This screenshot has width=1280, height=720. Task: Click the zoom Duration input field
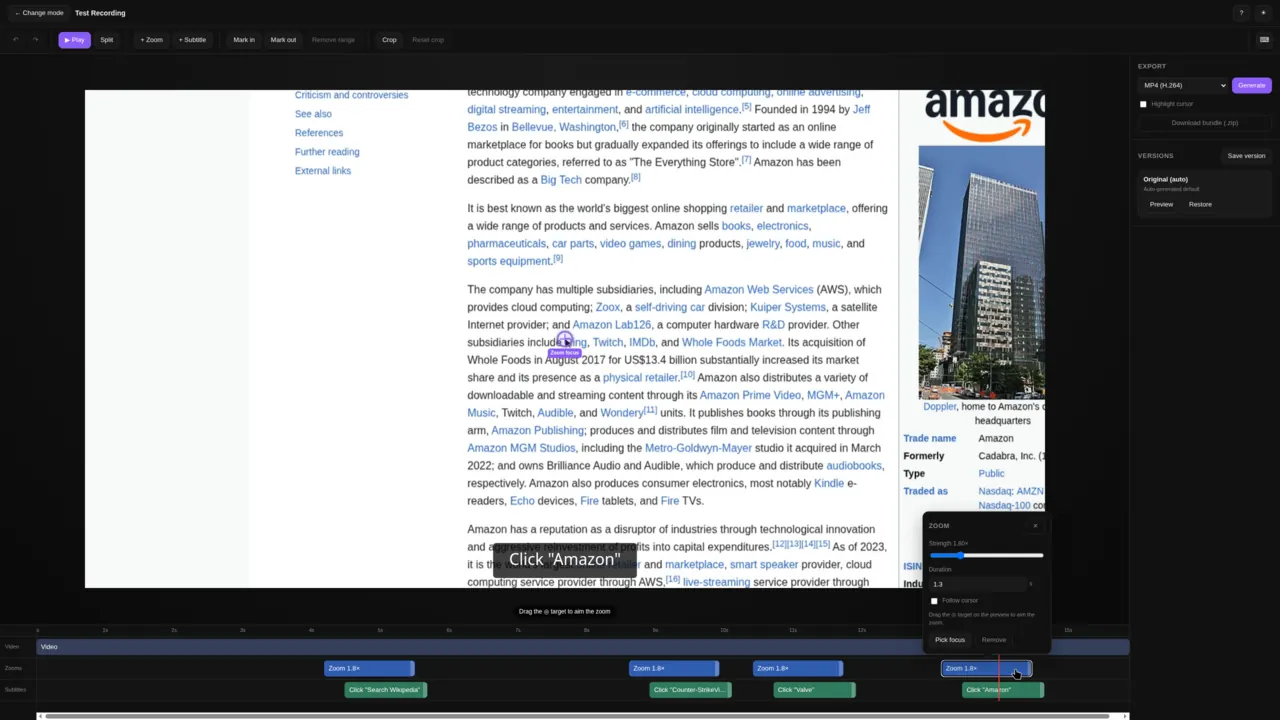click(x=978, y=584)
